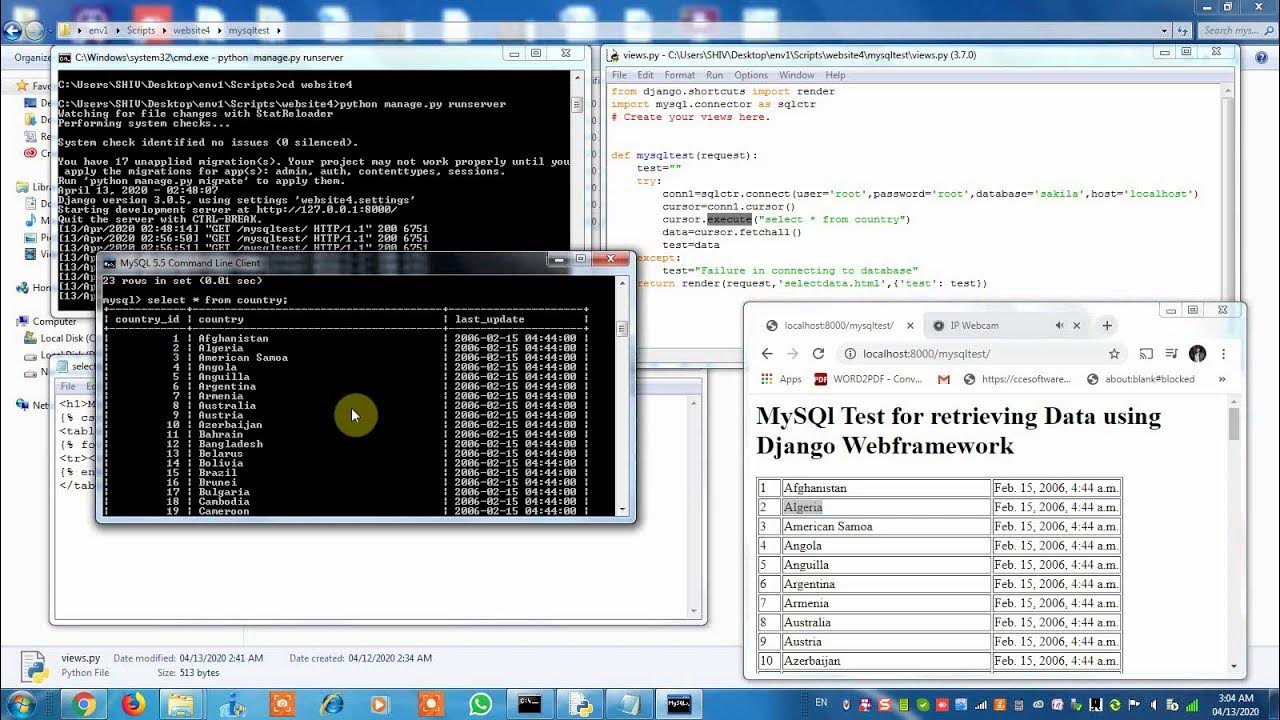Open Chrome three-dot menu
The height and width of the screenshot is (720, 1280).
tap(1223, 353)
